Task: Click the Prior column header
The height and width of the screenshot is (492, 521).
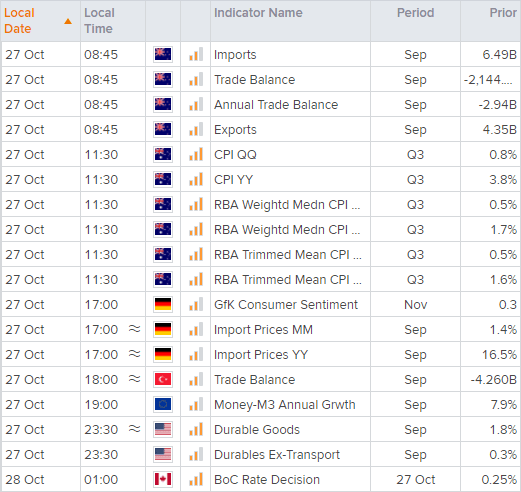Action: click(x=503, y=13)
